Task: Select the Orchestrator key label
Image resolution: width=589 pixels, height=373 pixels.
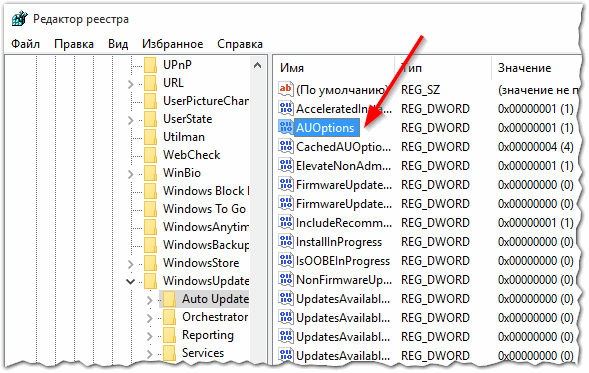Action: coord(215,317)
